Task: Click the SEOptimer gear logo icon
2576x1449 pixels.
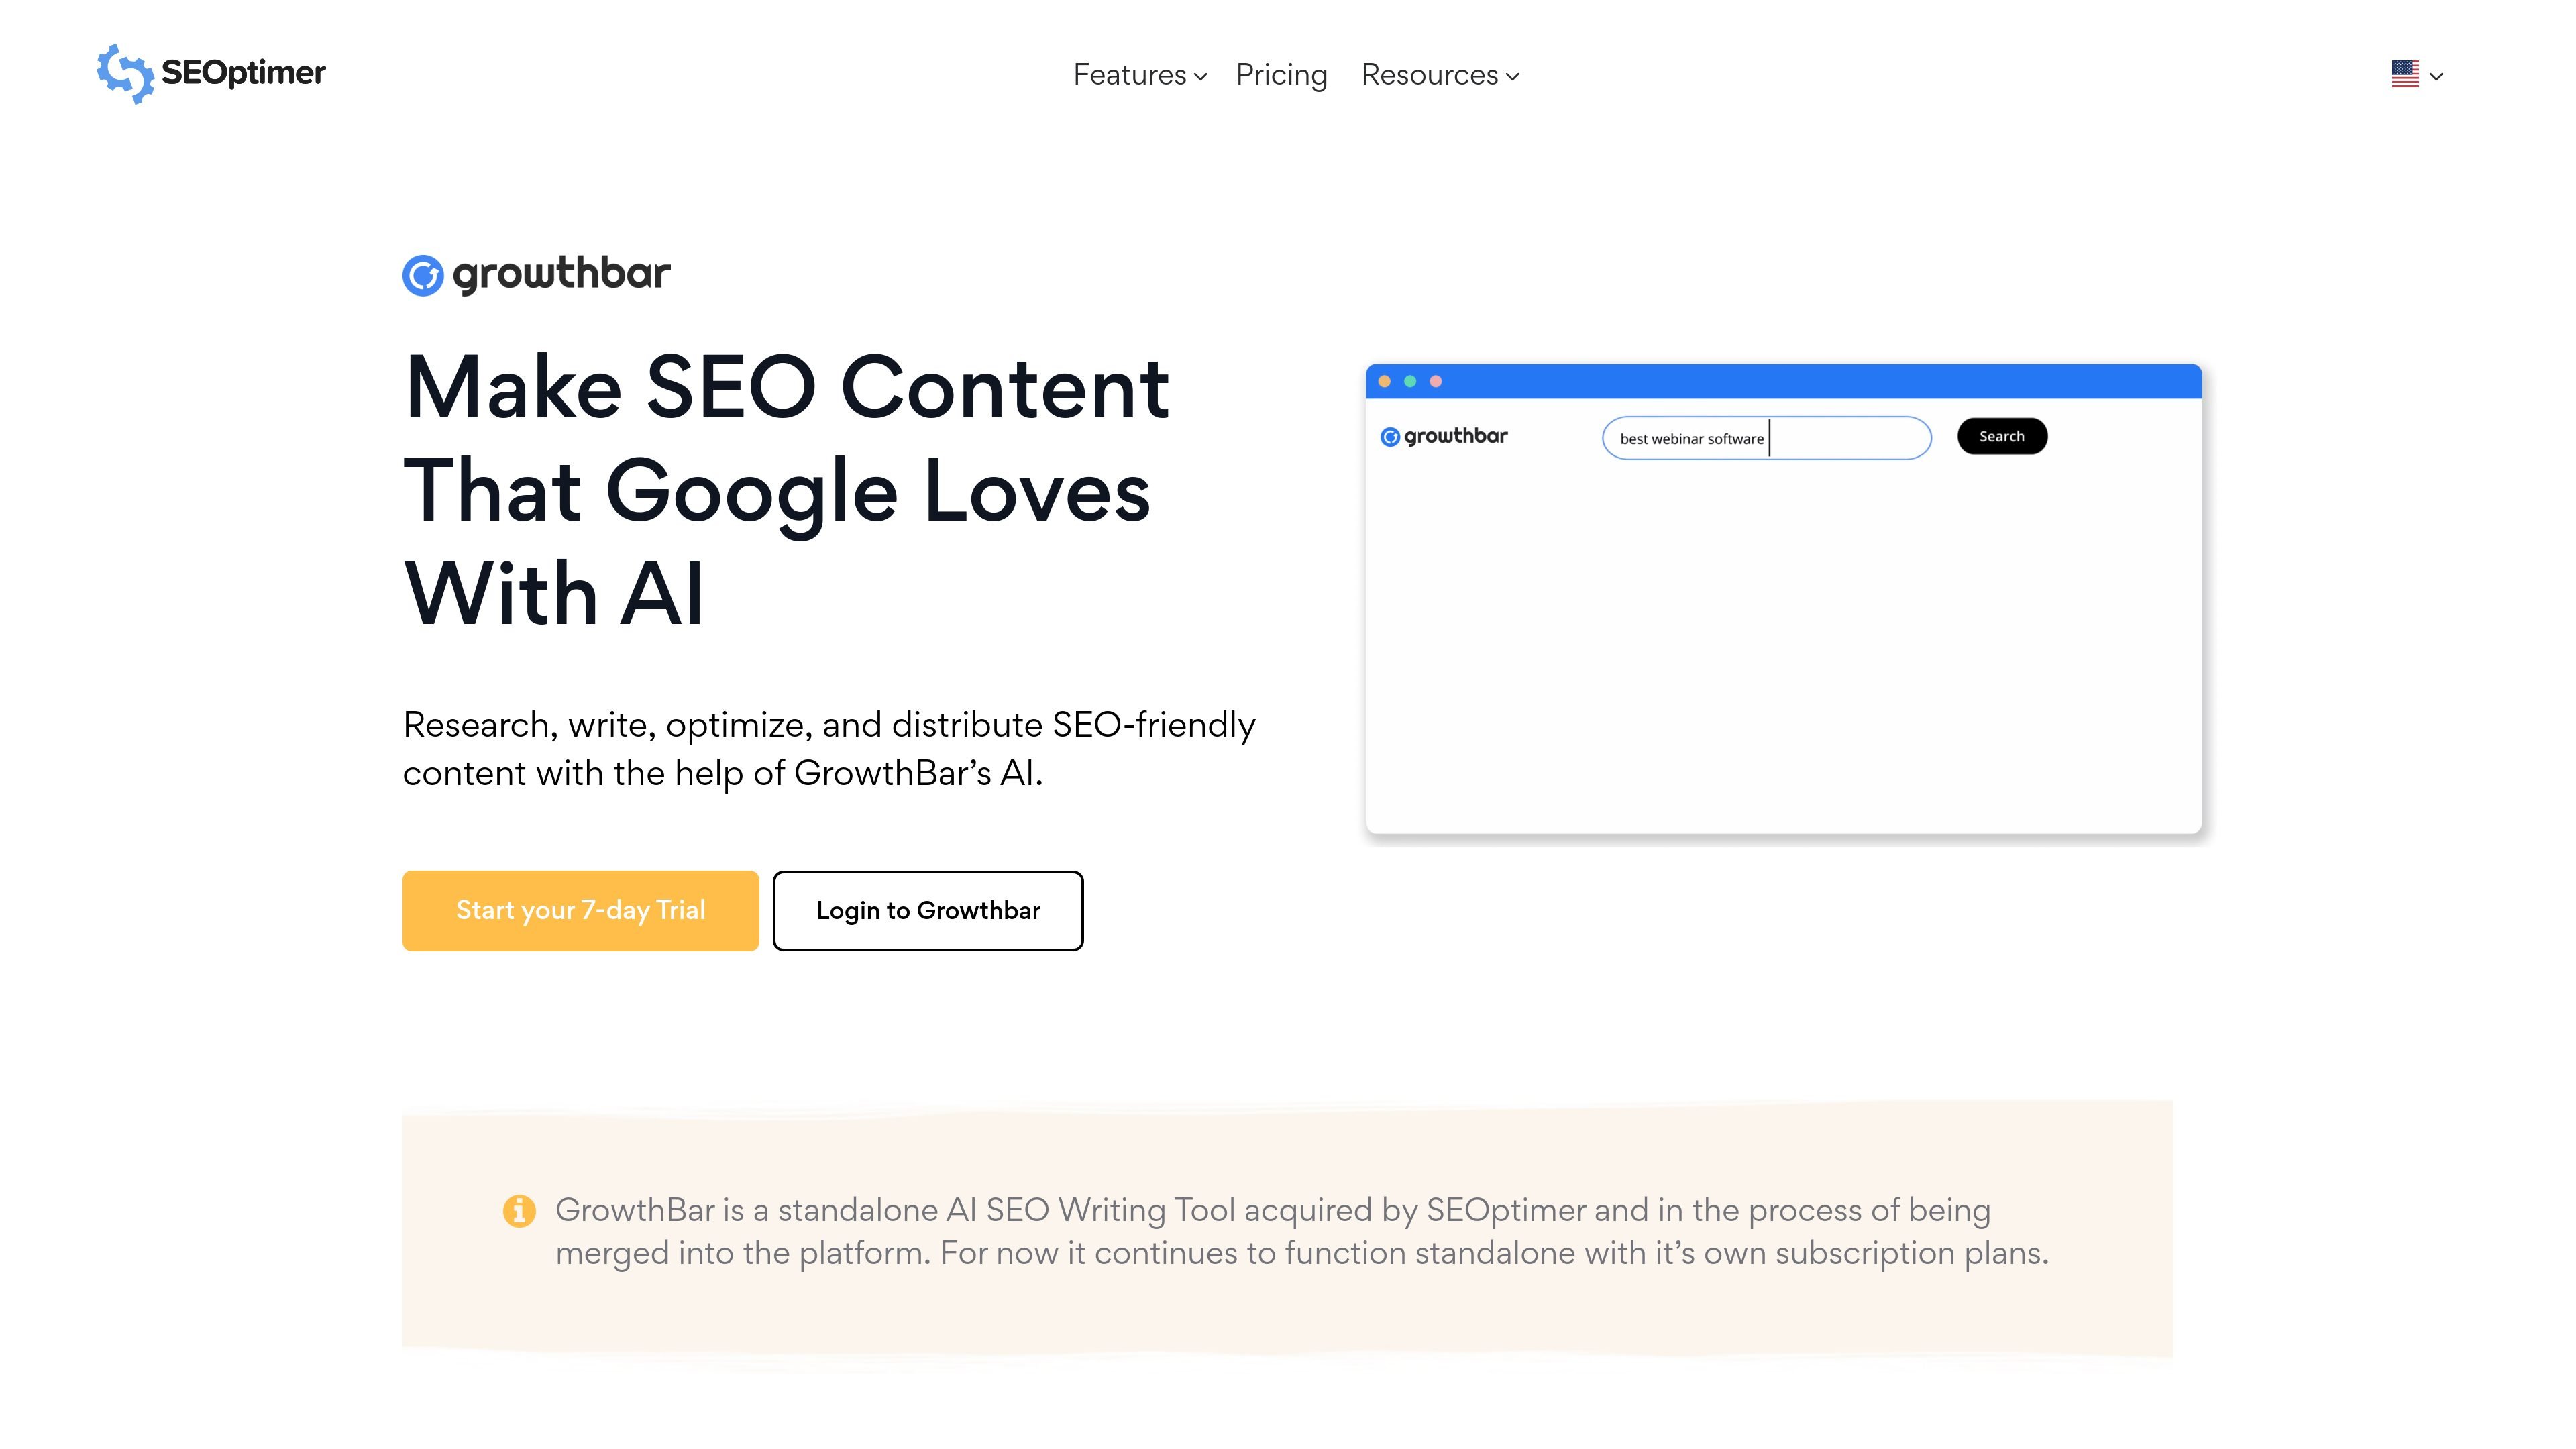Action: click(x=126, y=73)
